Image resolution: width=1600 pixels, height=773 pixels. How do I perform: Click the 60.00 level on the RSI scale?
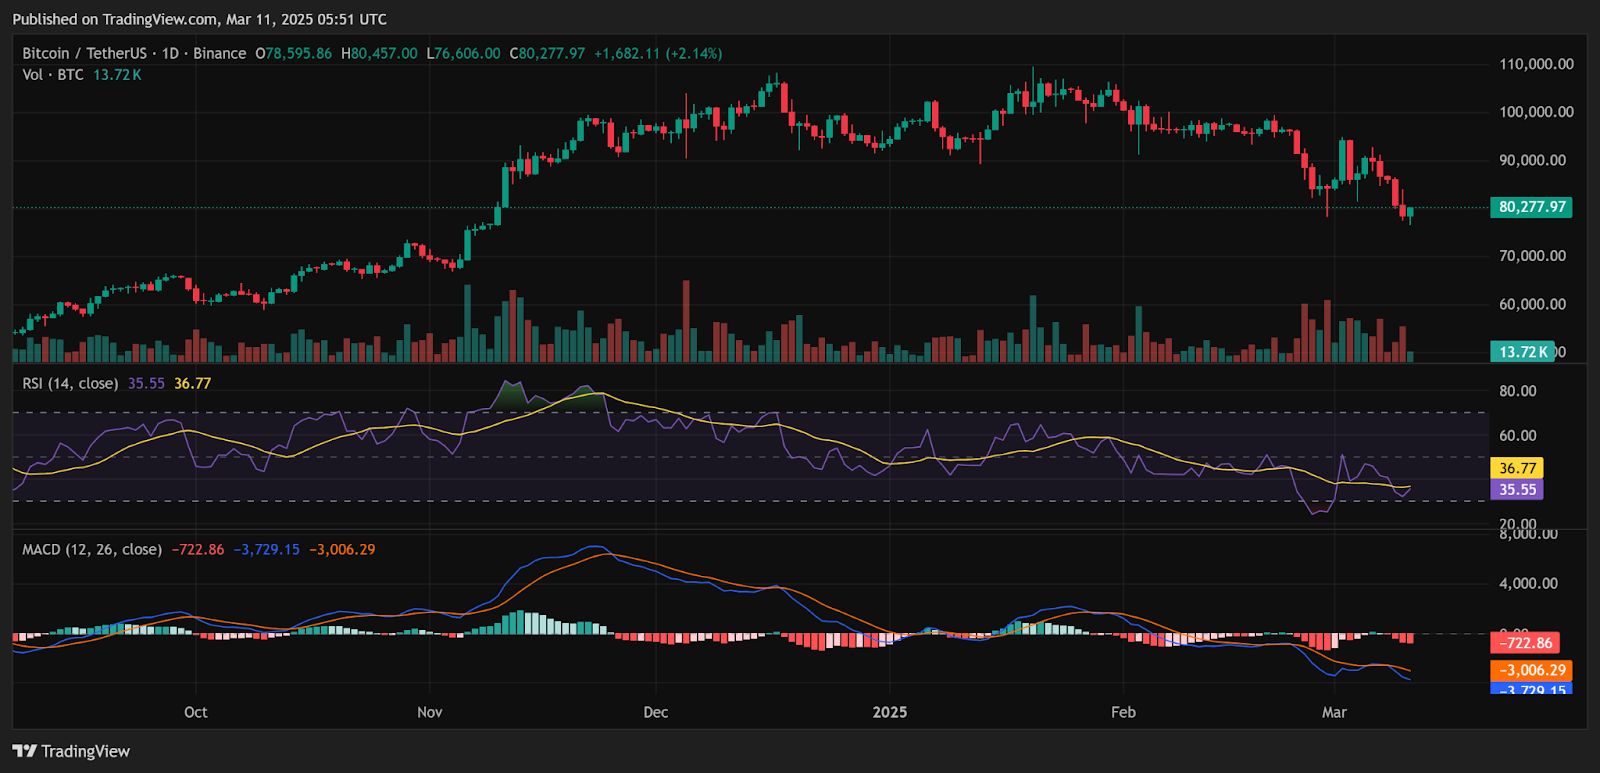1517,435
